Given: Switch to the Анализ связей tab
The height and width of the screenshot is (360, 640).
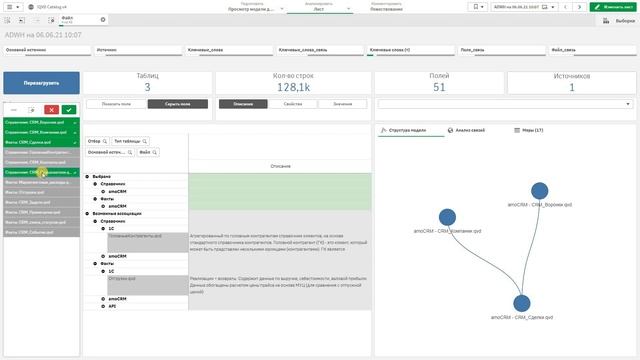Looking at the screenshot, I should click(466, 130).
